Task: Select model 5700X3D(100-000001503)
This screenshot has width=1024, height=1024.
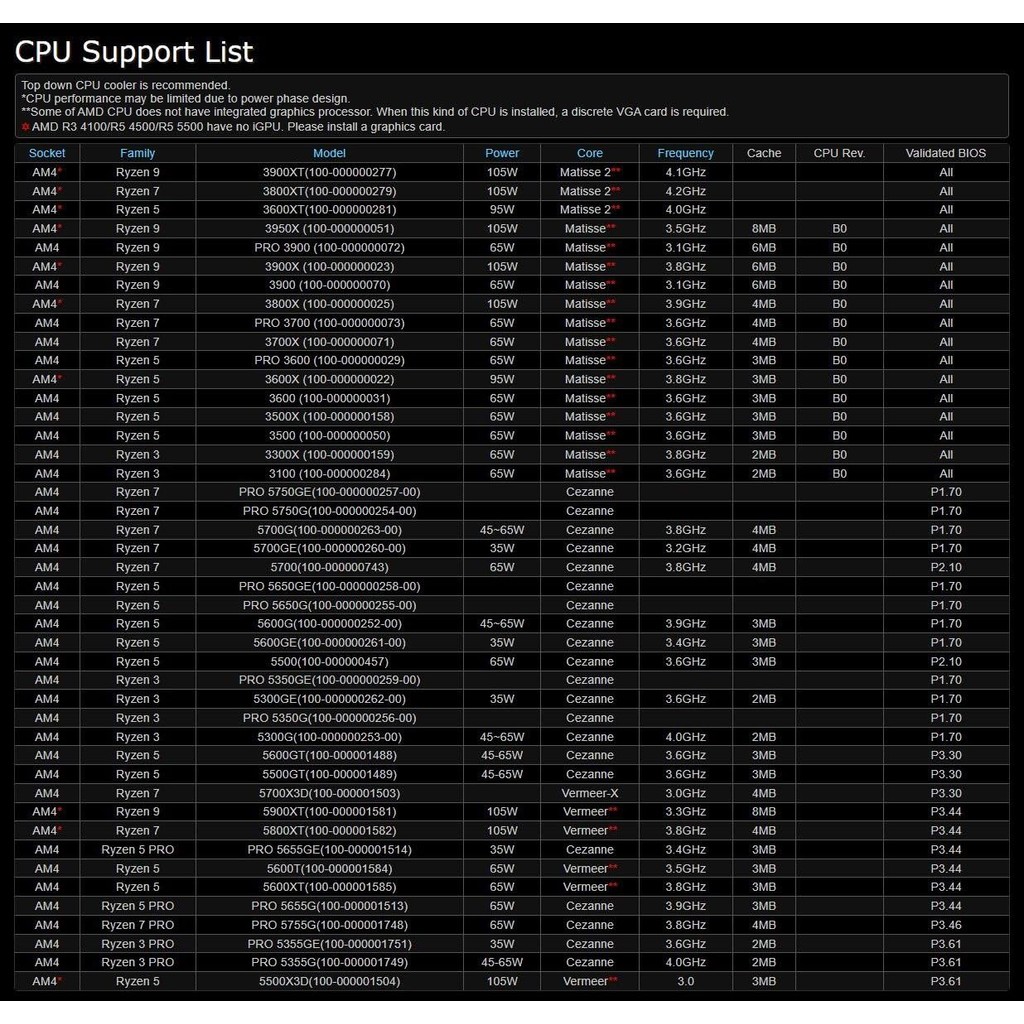Action: tap(329, 793)
